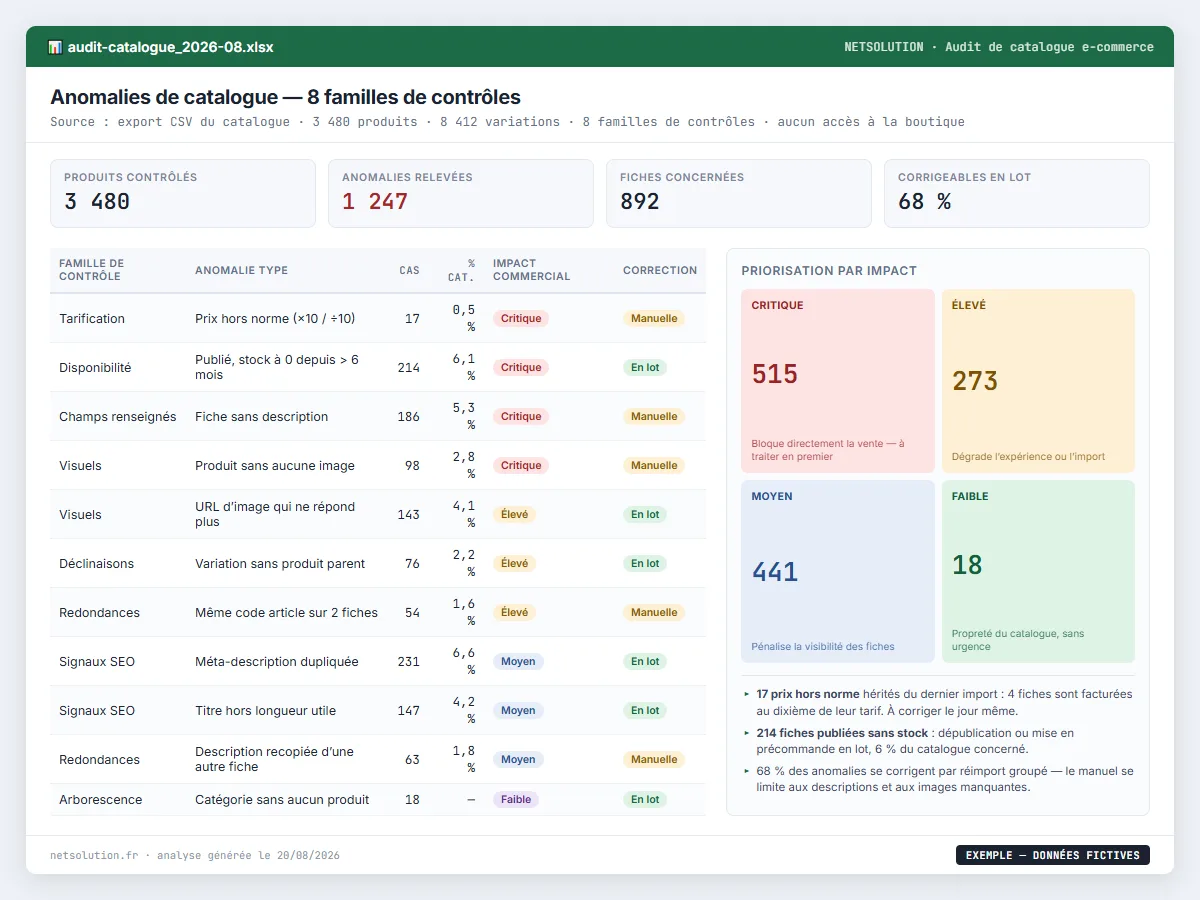The height and width of the screenshot is (900, 1200).
Task: Click the Manuelle badge in the 54 cases row
Action: pyautogui.click(x=654, y=612)
